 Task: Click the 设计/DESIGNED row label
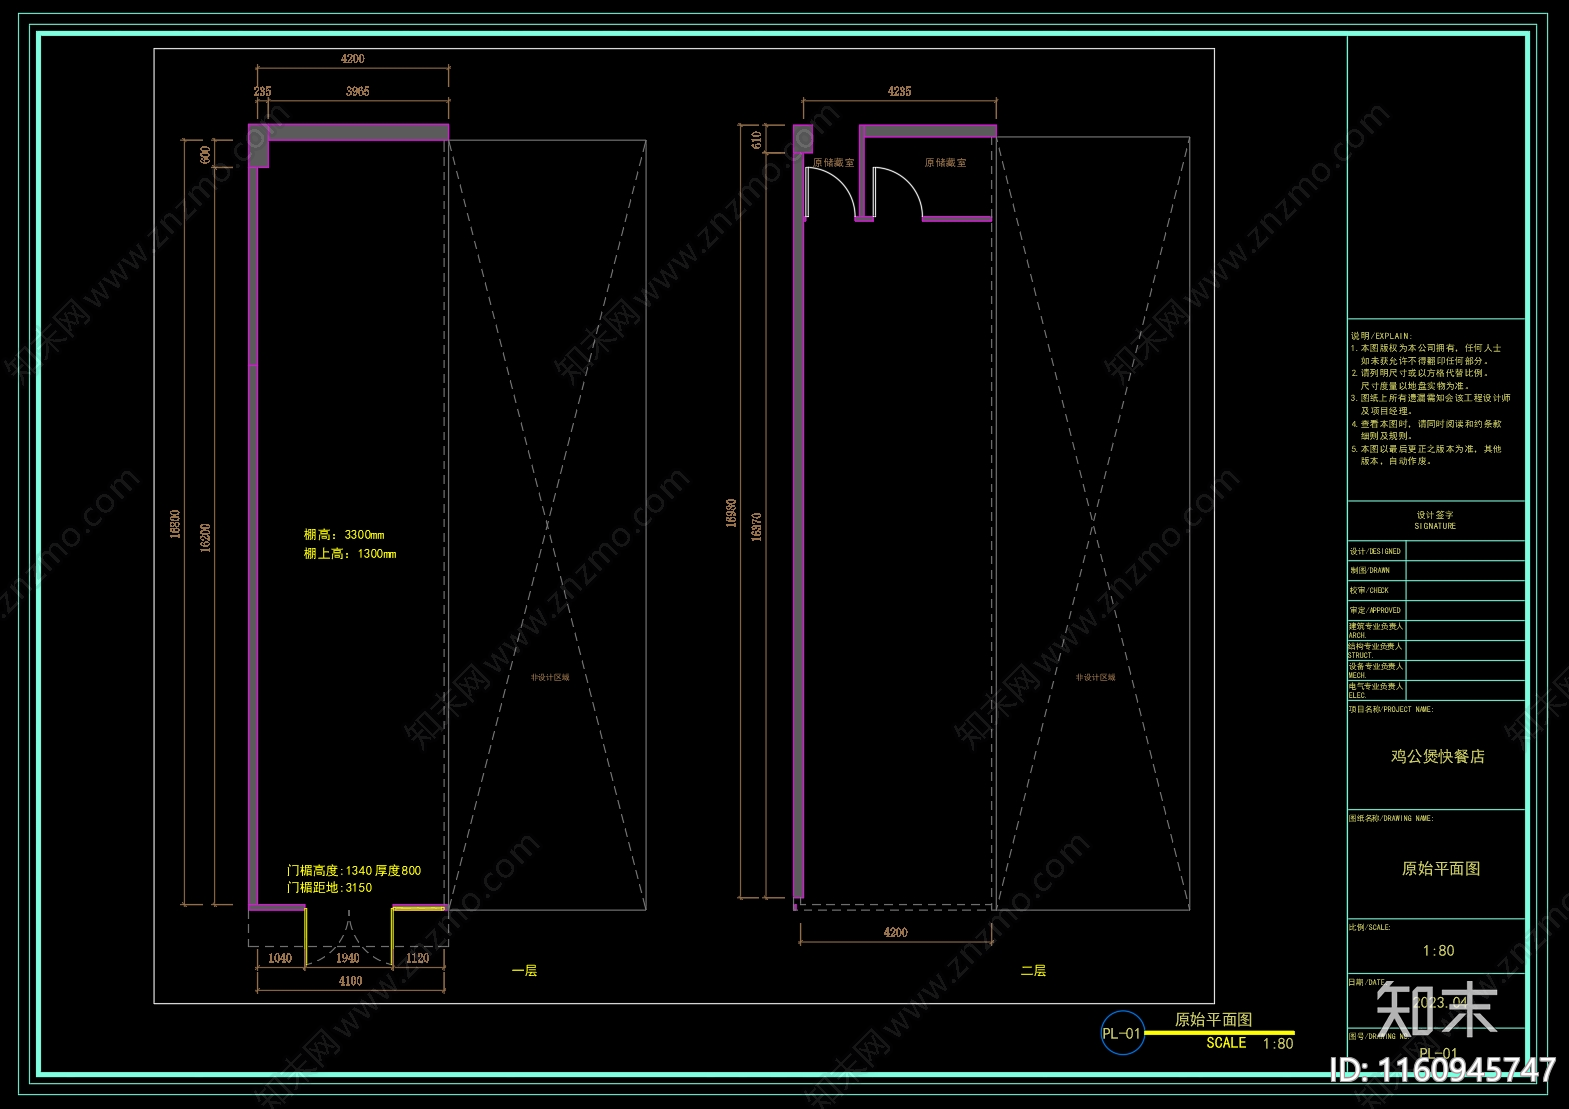(1375, 551)
